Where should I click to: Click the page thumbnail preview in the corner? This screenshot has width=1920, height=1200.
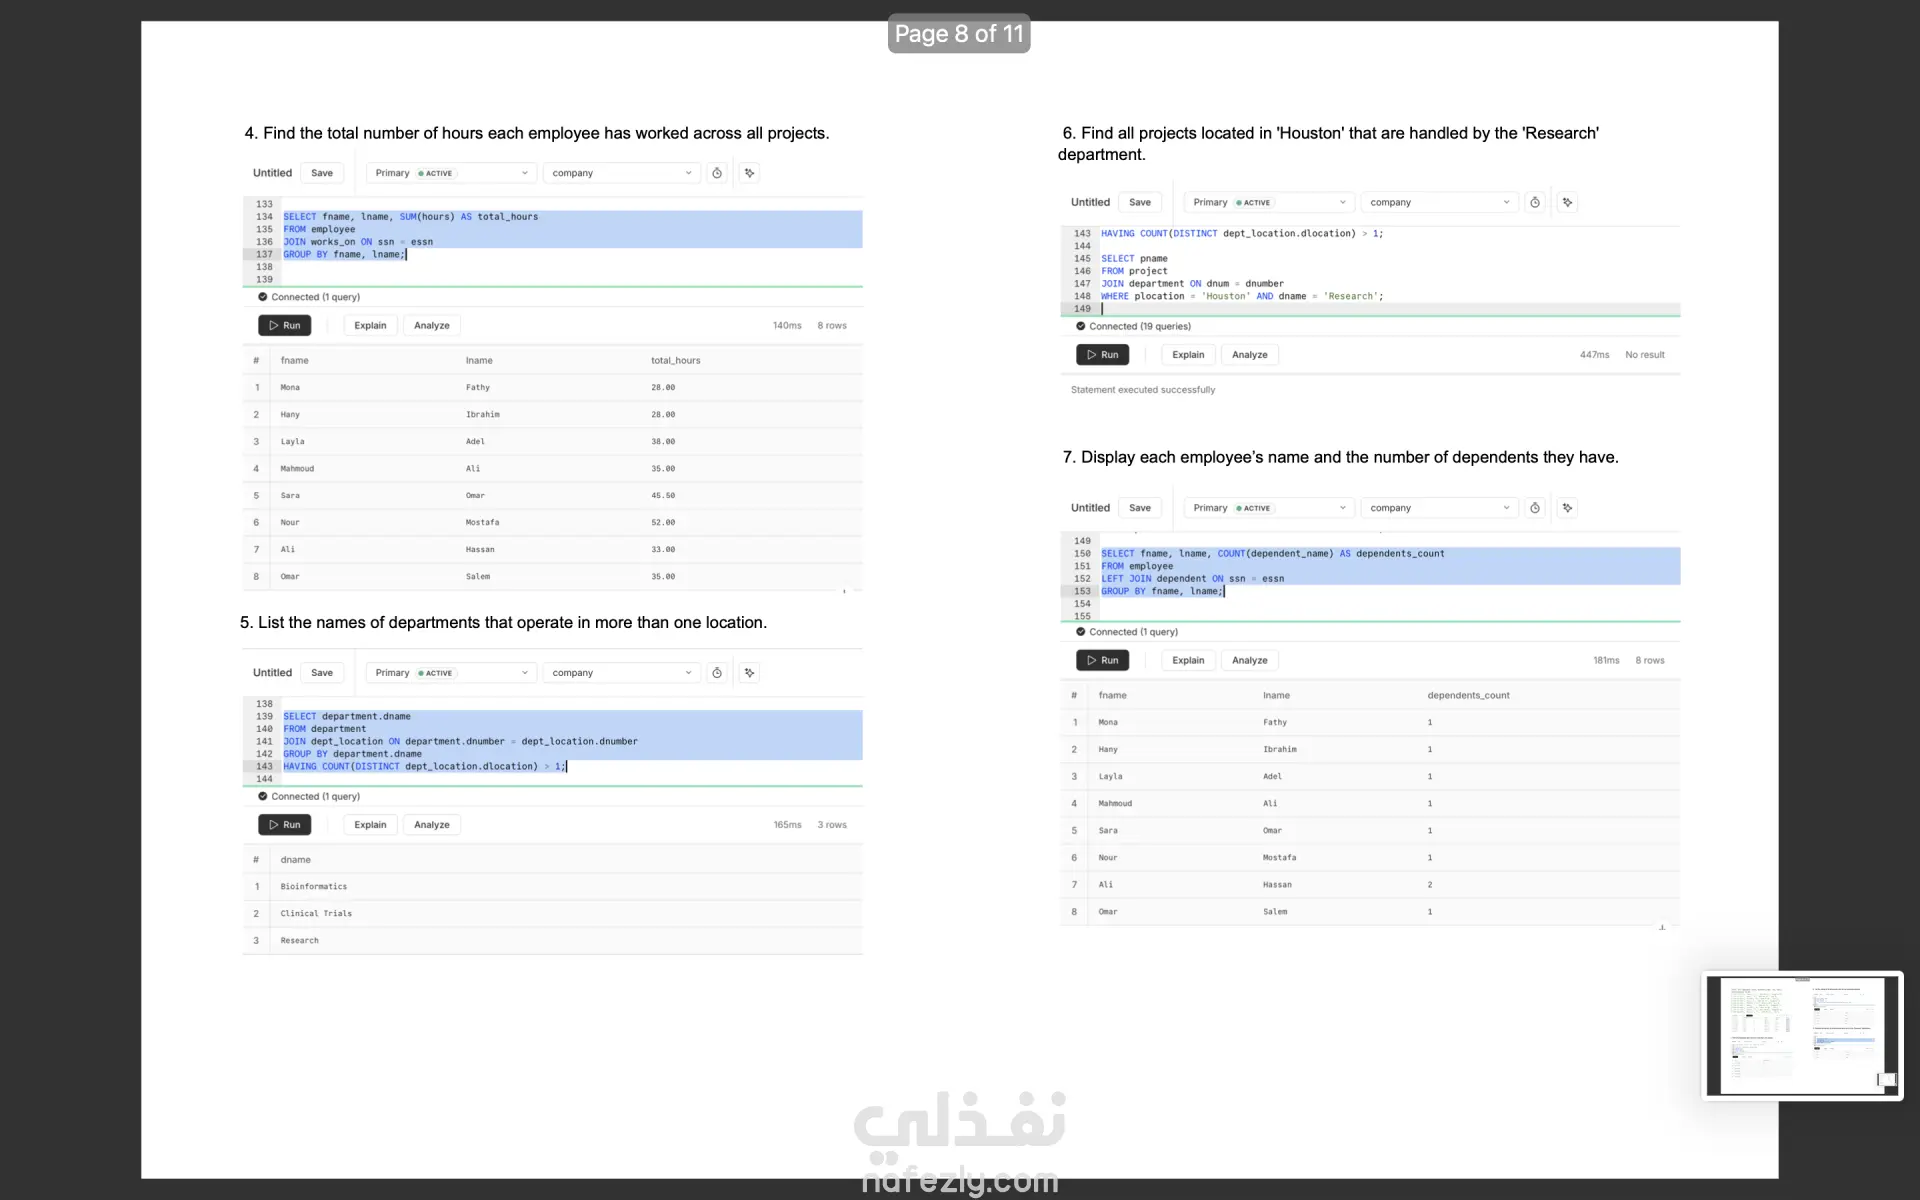tap(1802, 1035)
